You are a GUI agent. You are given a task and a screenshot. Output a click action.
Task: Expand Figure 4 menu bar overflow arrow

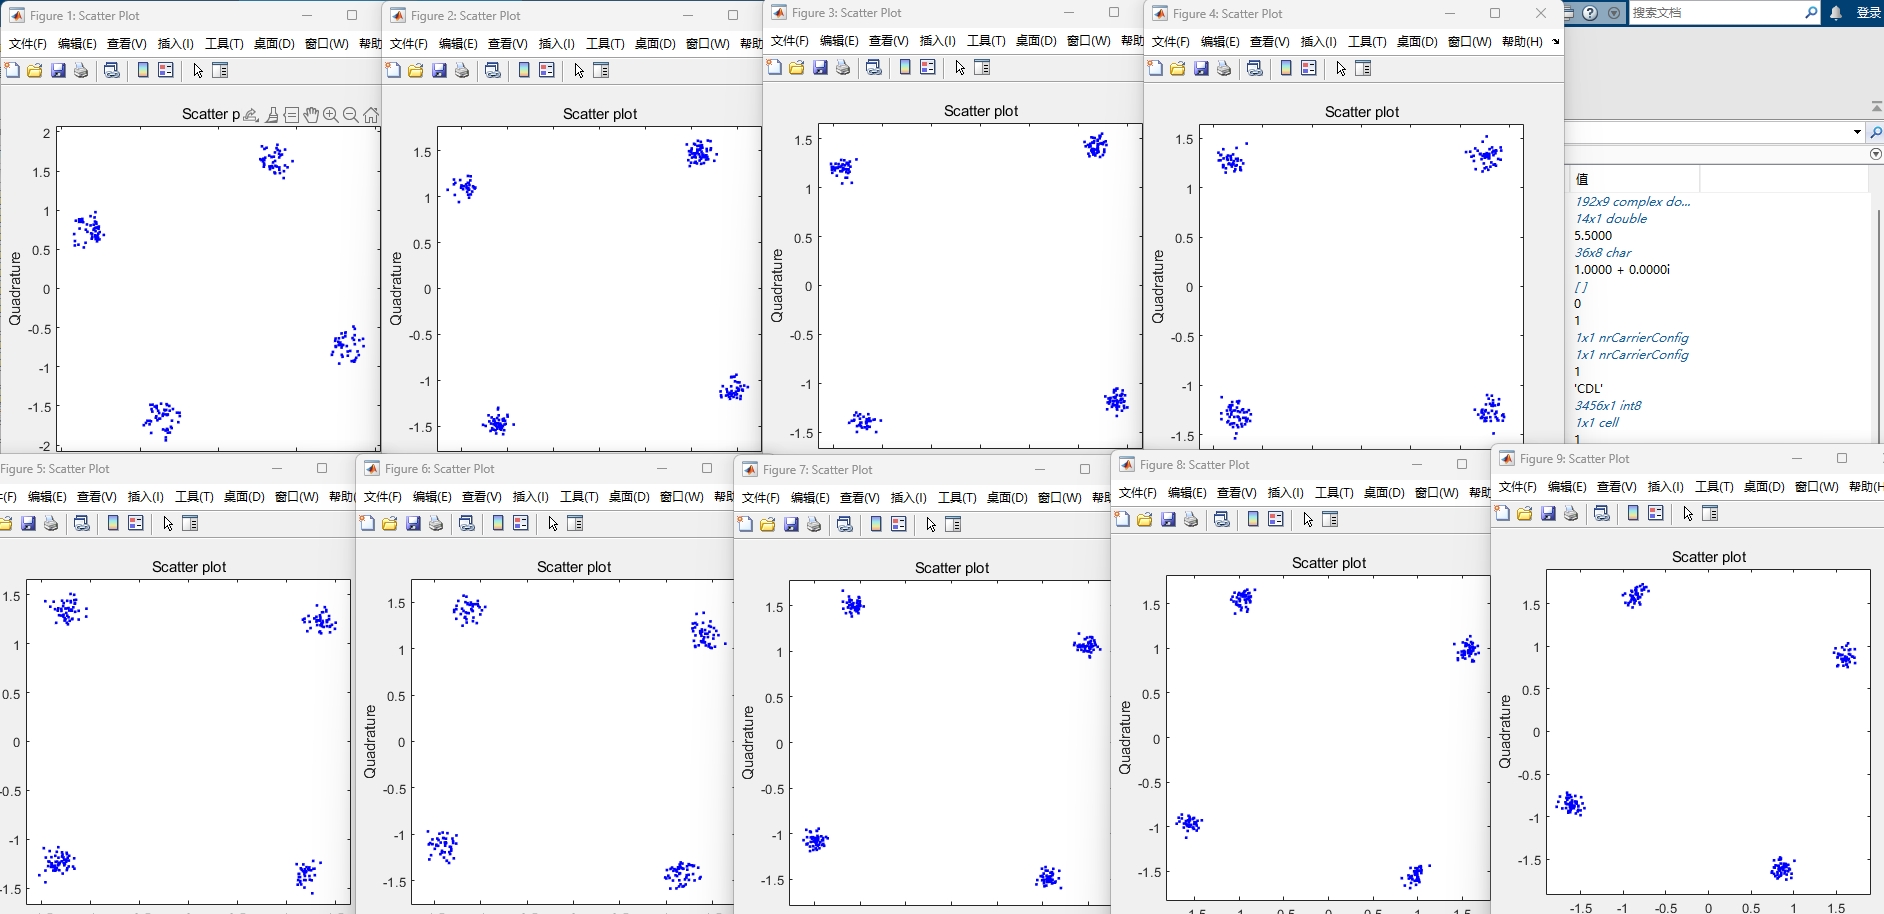pyautogui.click(x=1555, y=42)
